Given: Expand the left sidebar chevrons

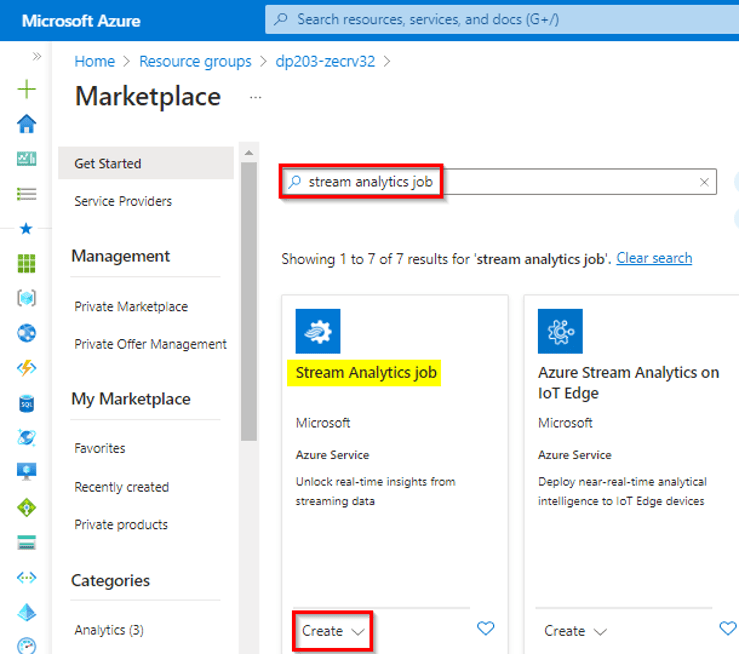Looking at the screenshot, I should pyautogui.click(x=36, y=57).
